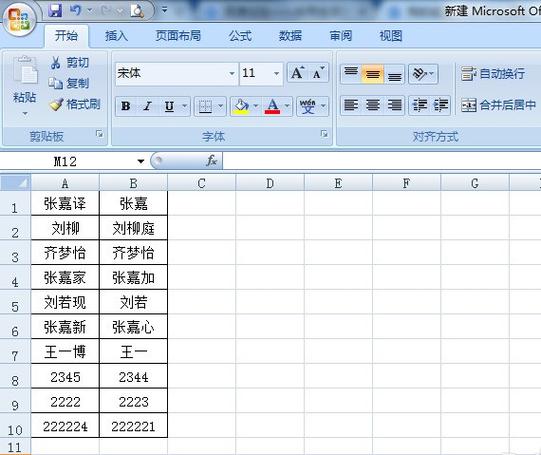Toggle middle vertical alignment
541x455 pixels.
pyautogui.click(x=373, y=73)
